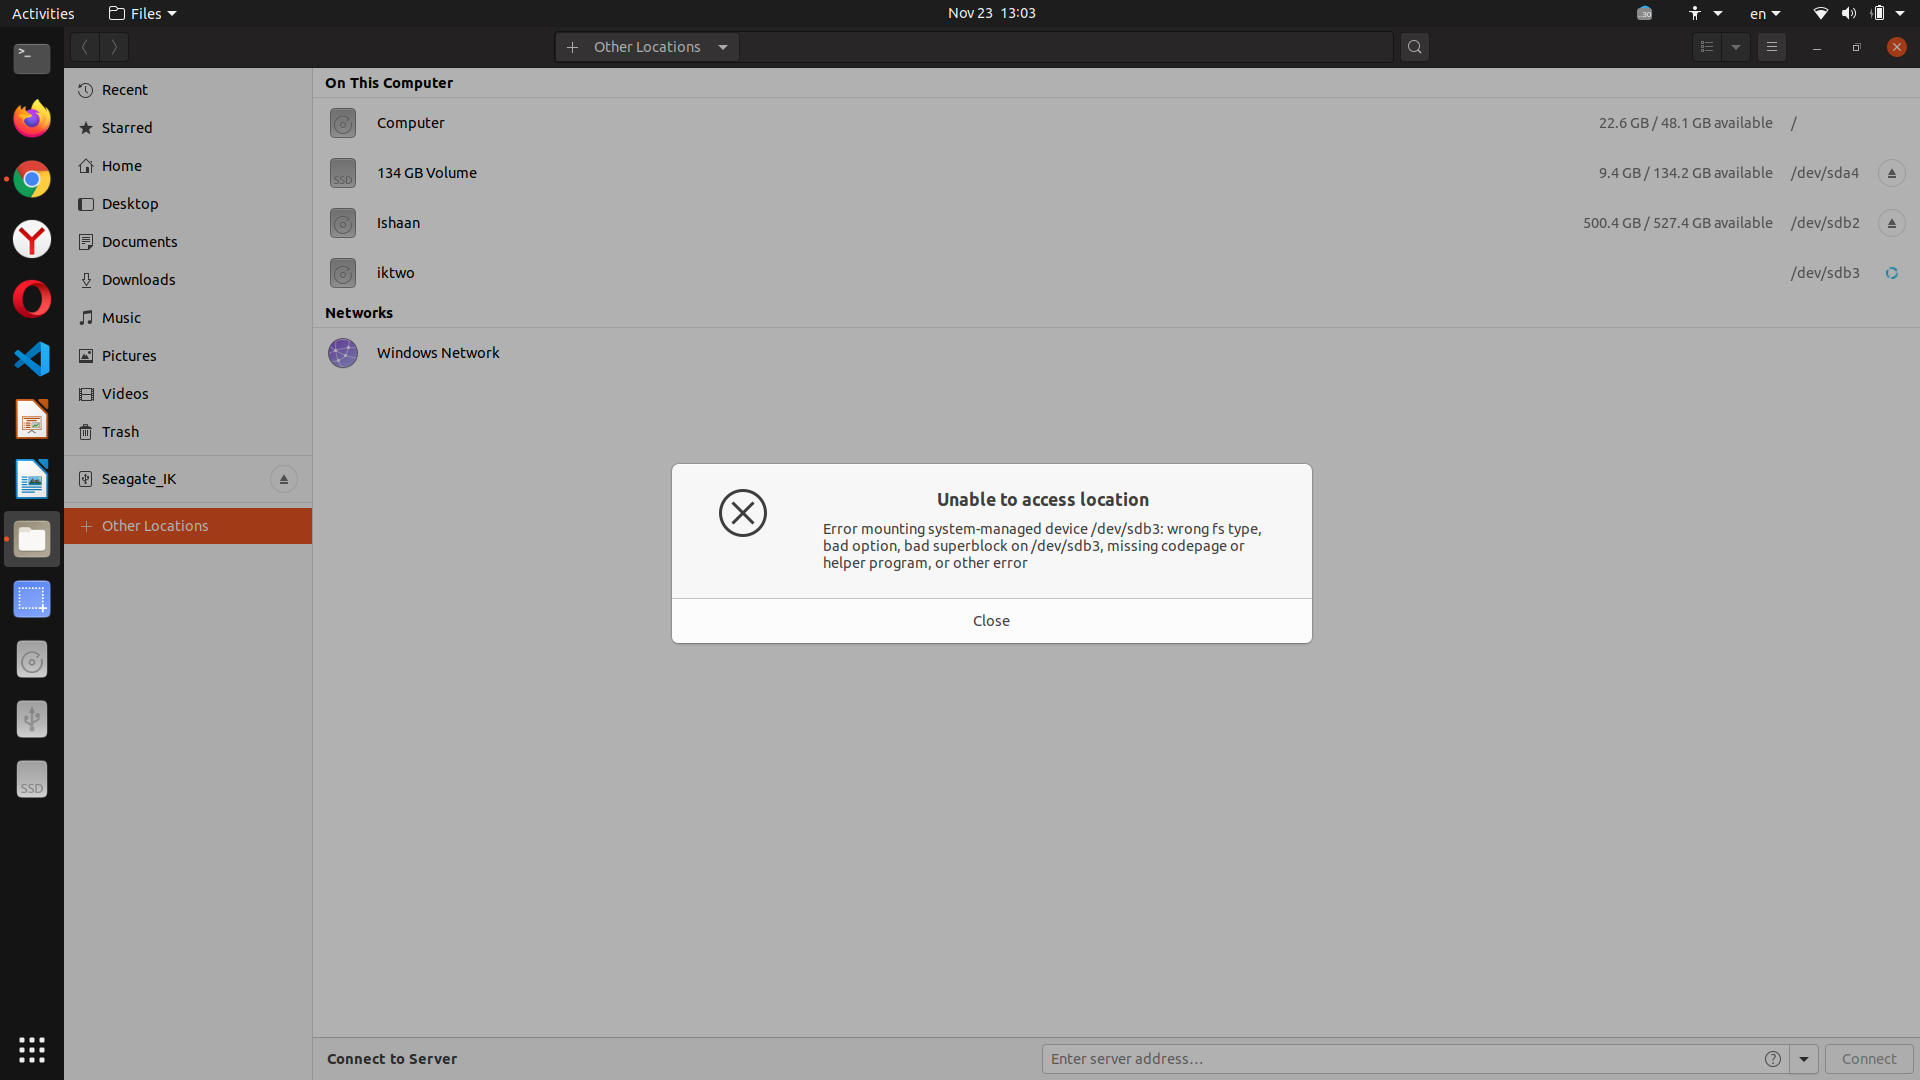Open Desktop in the sidebar
1920x1080 pixels.
pyautogui.click(x=188, y=204)
